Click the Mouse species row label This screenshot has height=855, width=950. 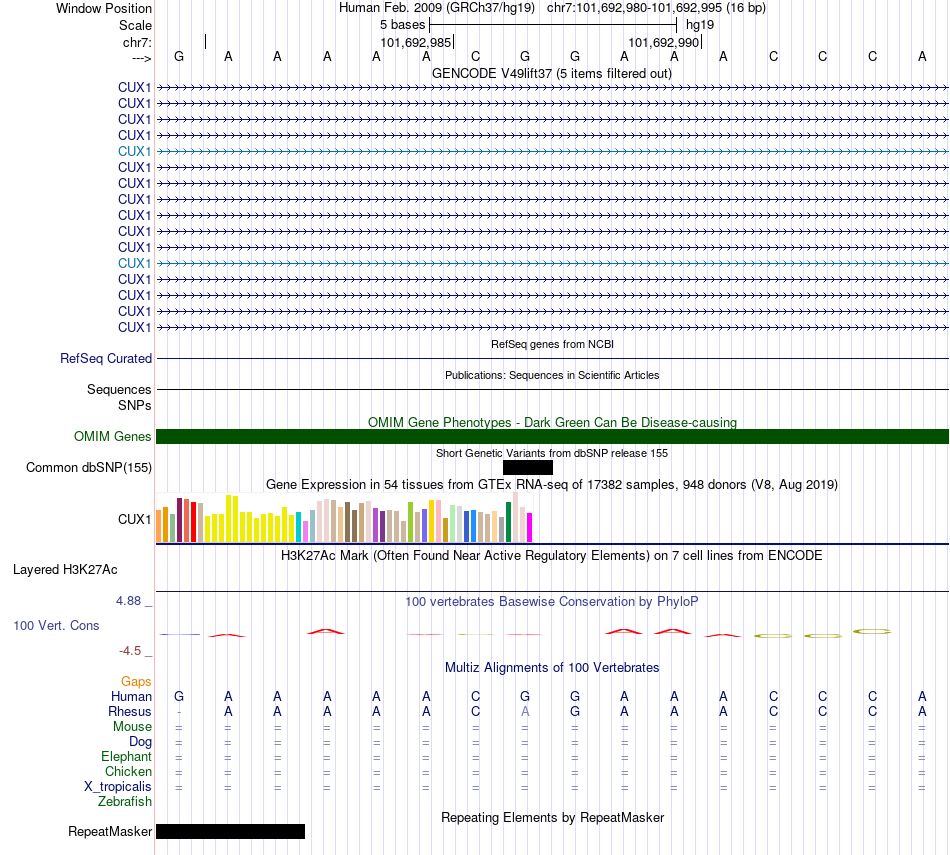pyautogui.click(x=132, y=727)
